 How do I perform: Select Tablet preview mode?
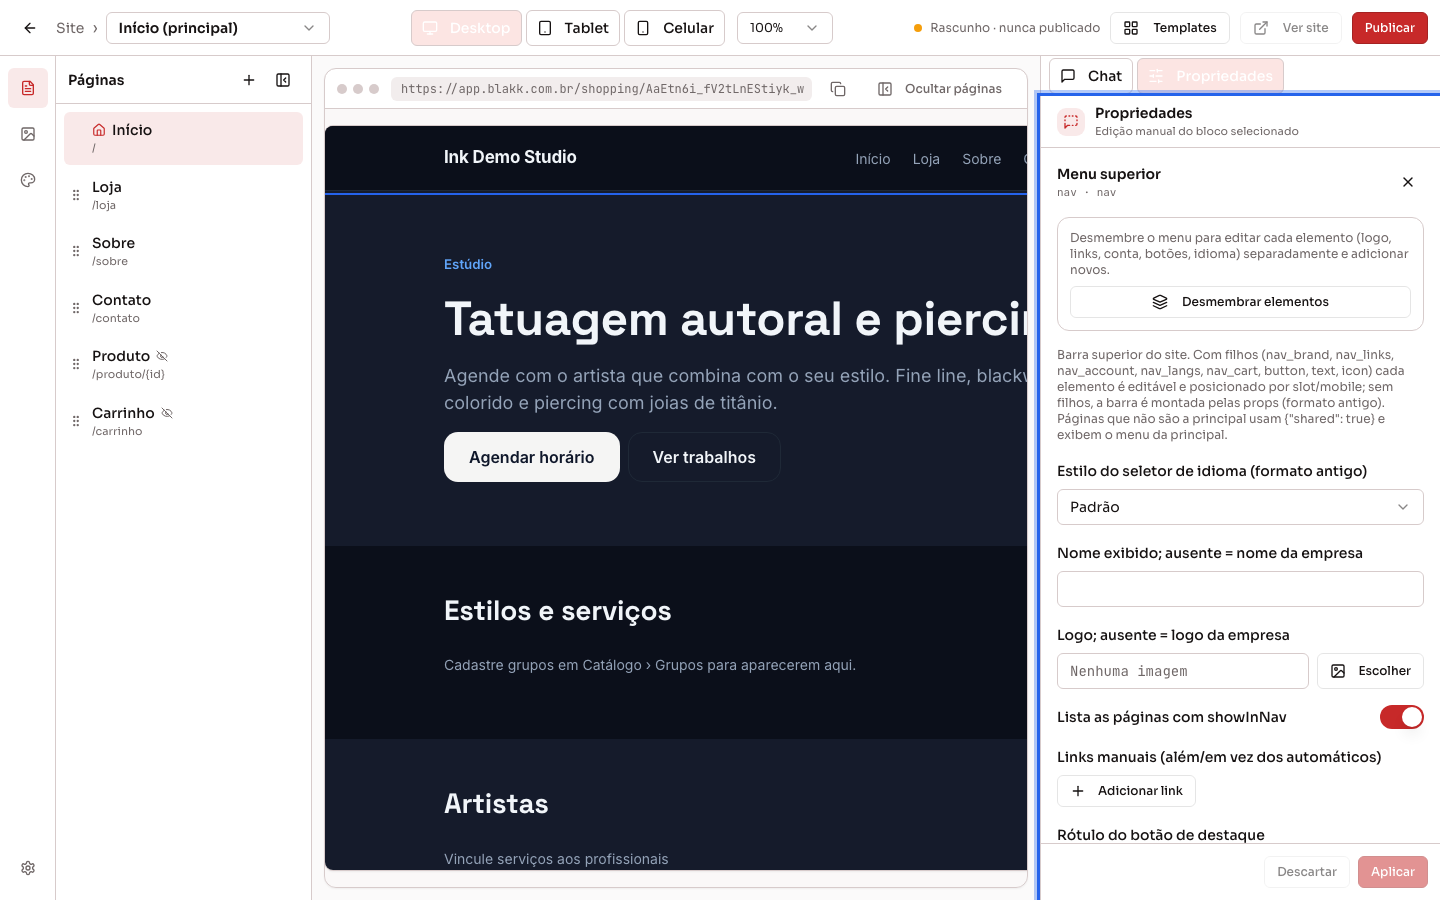(573, 28)
